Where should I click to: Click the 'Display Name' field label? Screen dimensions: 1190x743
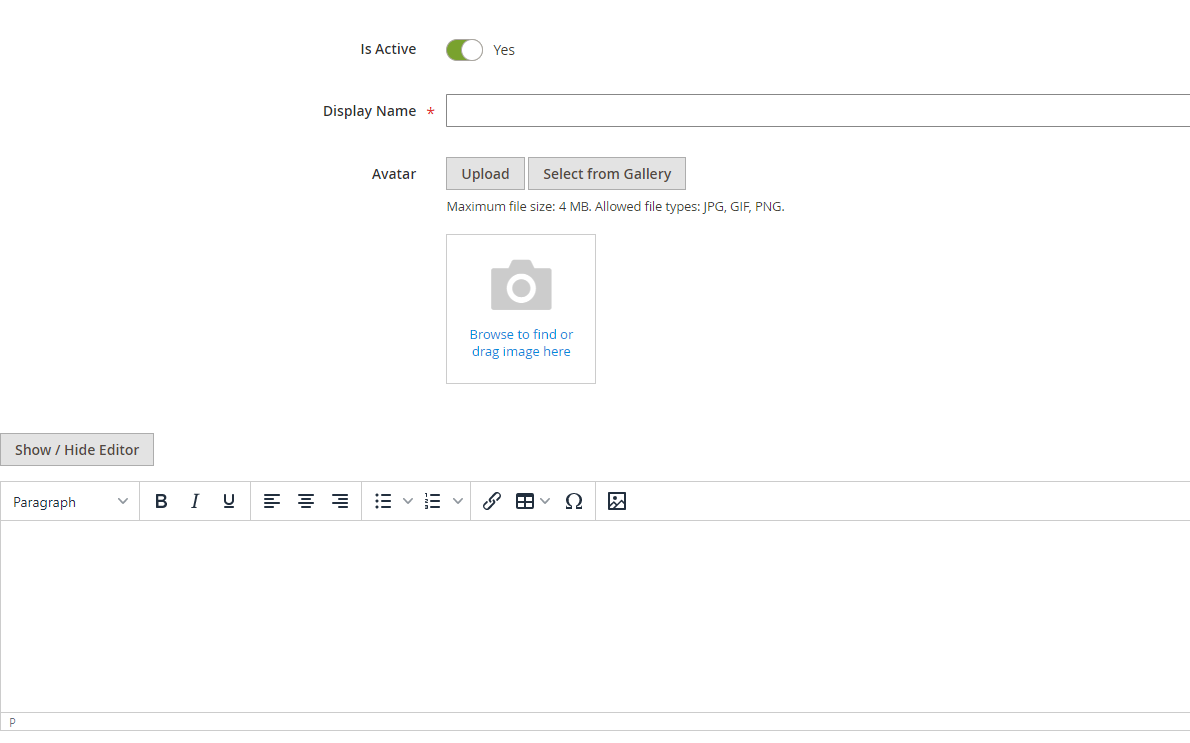click(370, 111)
